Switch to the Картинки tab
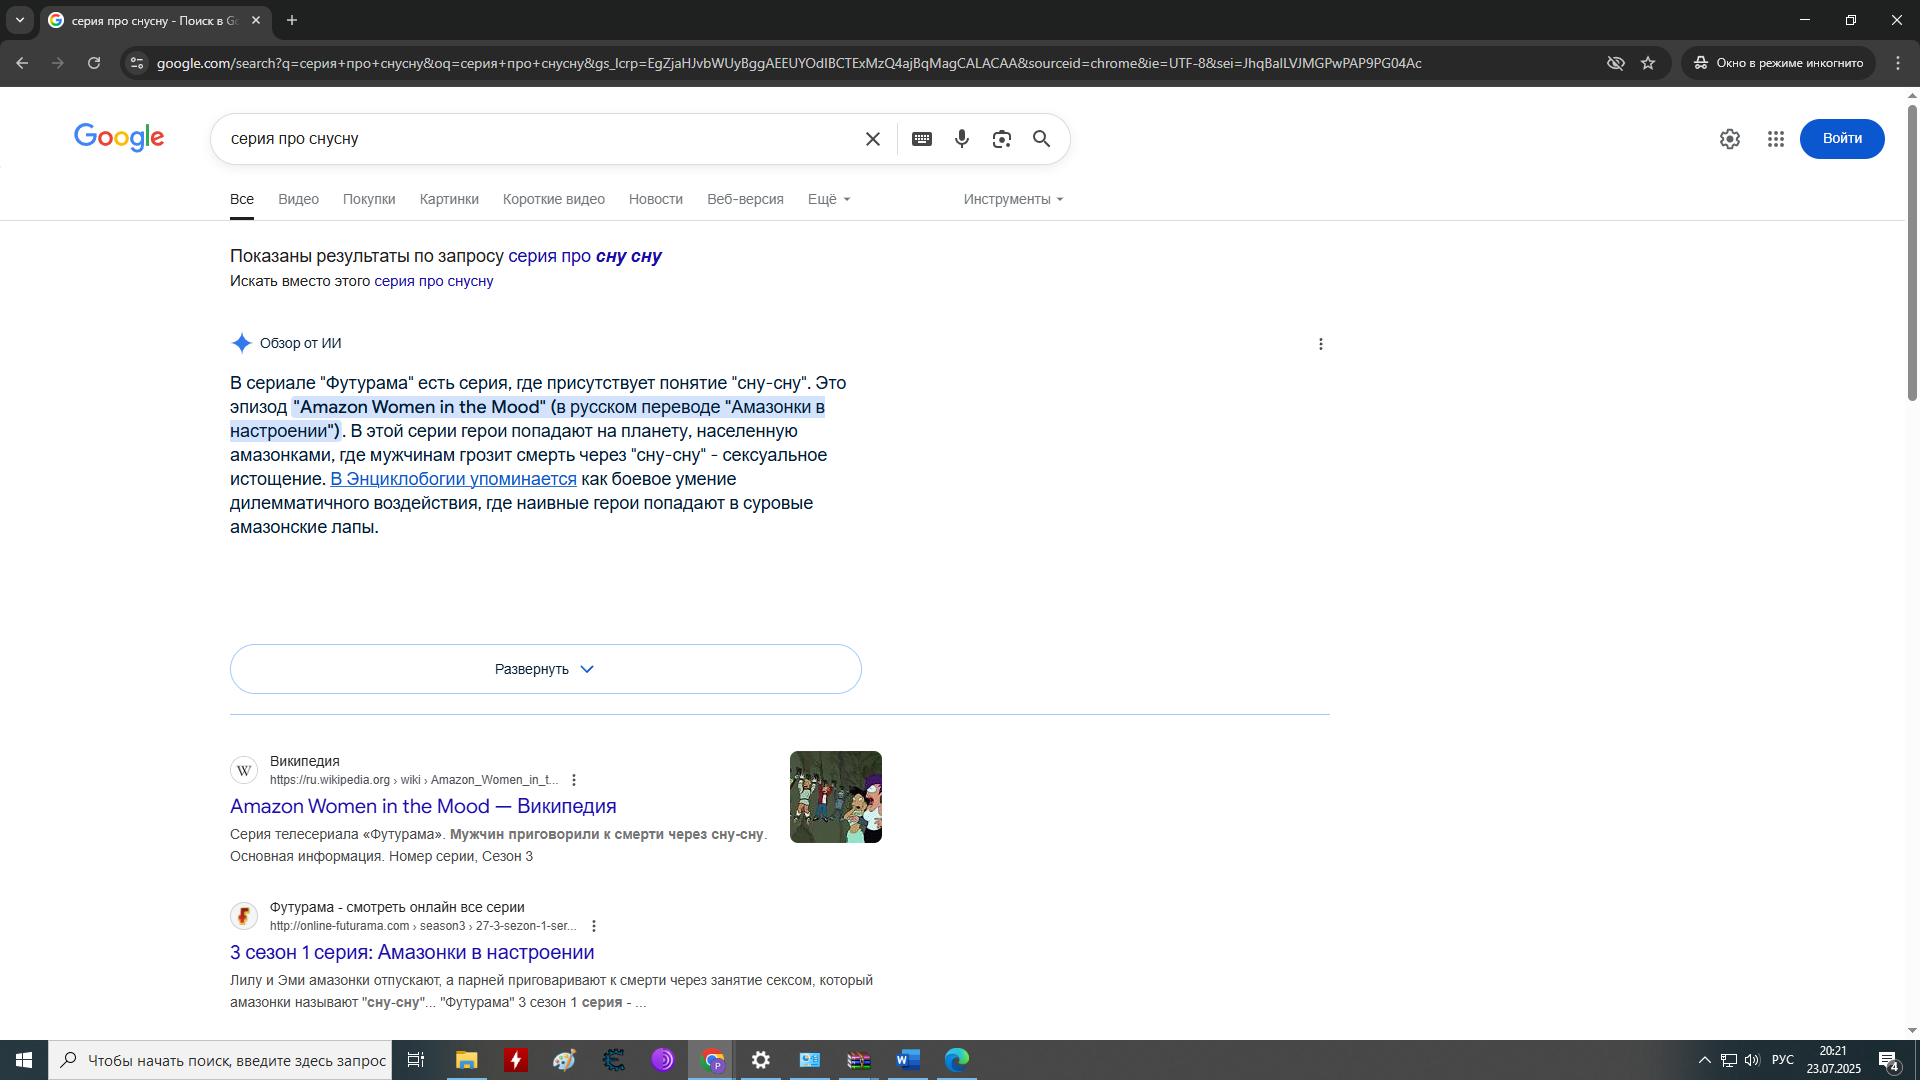Image resolution: width=1920 pixels, height=1080 pixels. point(449,199)
